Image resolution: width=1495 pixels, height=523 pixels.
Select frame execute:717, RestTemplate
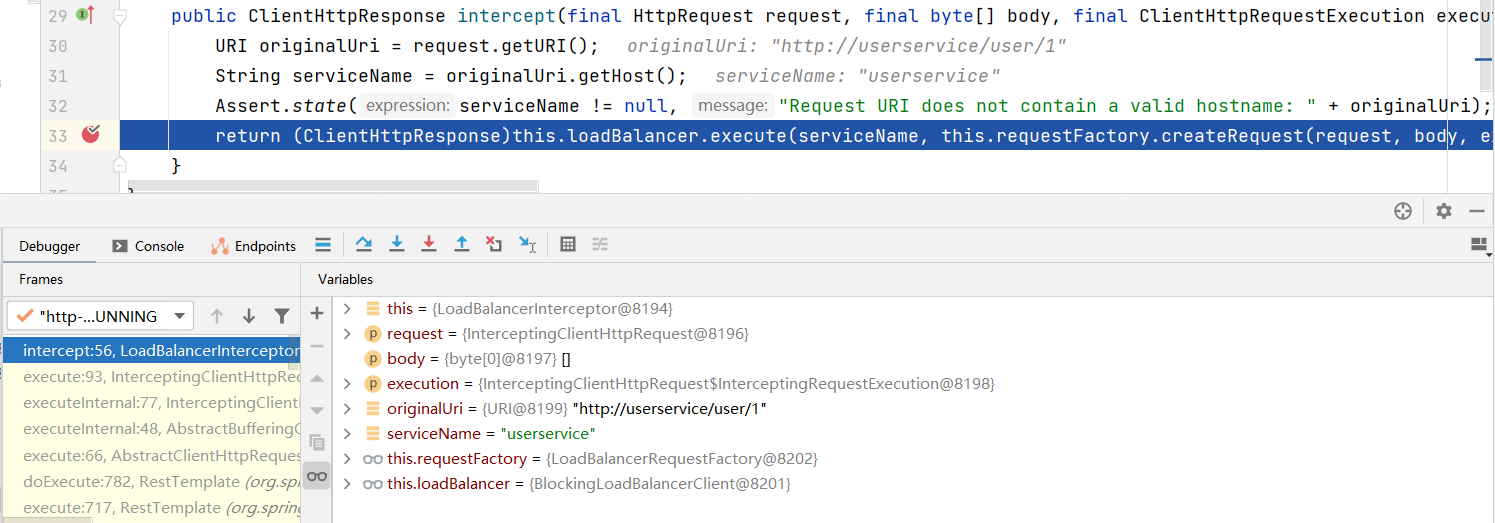pos(150,508)
